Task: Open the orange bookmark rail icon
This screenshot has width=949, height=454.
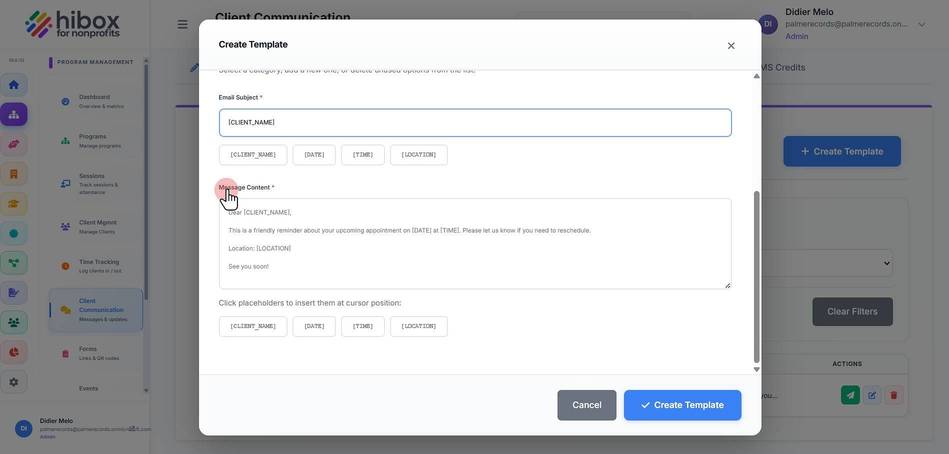Action: (13, 174)
